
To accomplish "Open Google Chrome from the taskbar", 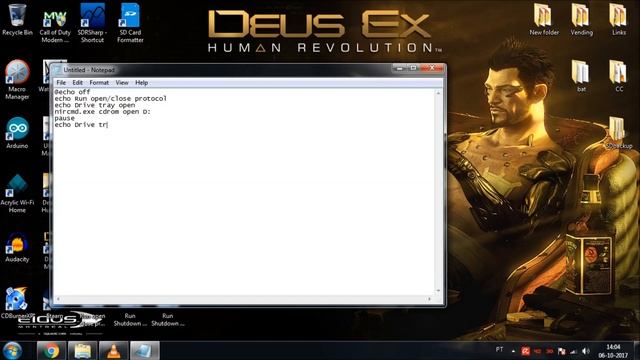I will point(51,351).
